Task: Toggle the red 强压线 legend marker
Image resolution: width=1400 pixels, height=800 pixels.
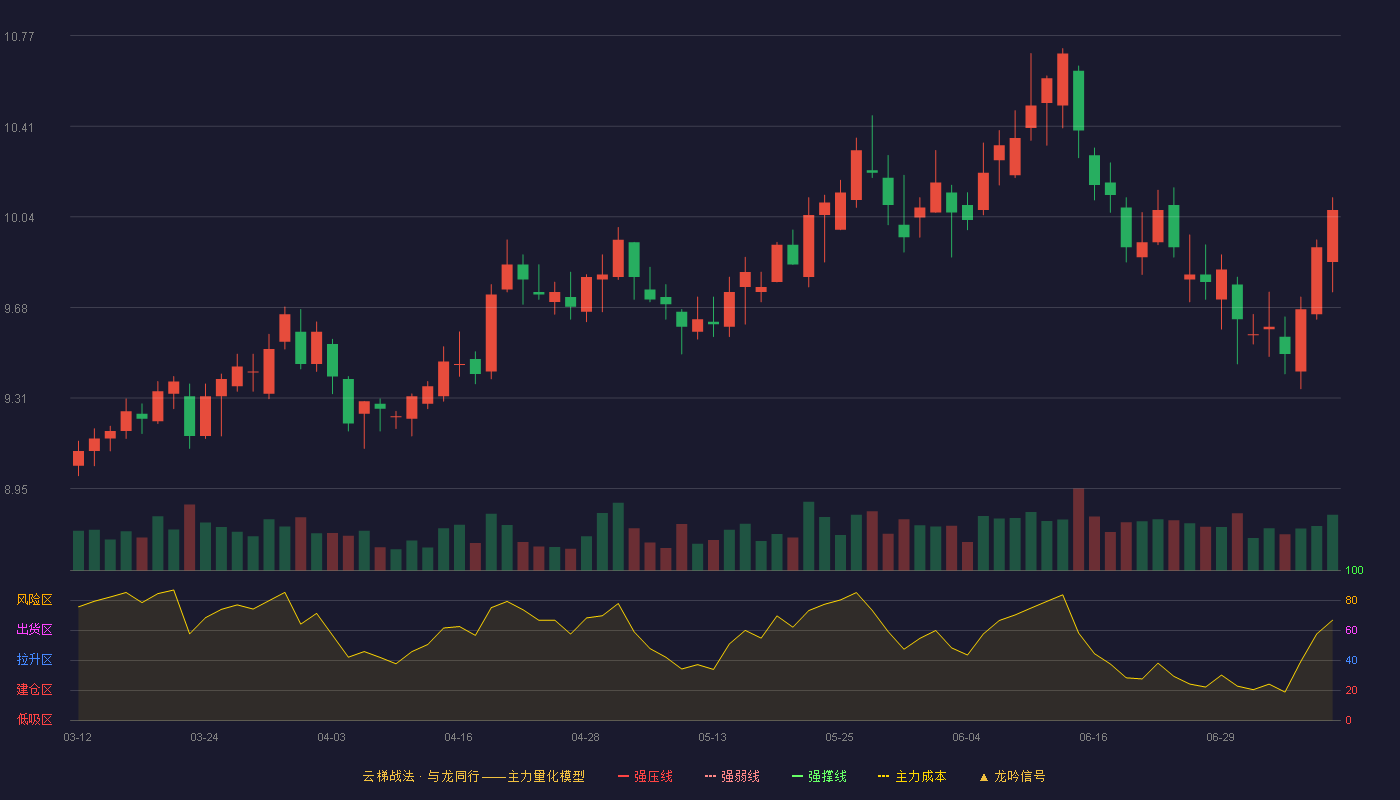Action: 624,776
